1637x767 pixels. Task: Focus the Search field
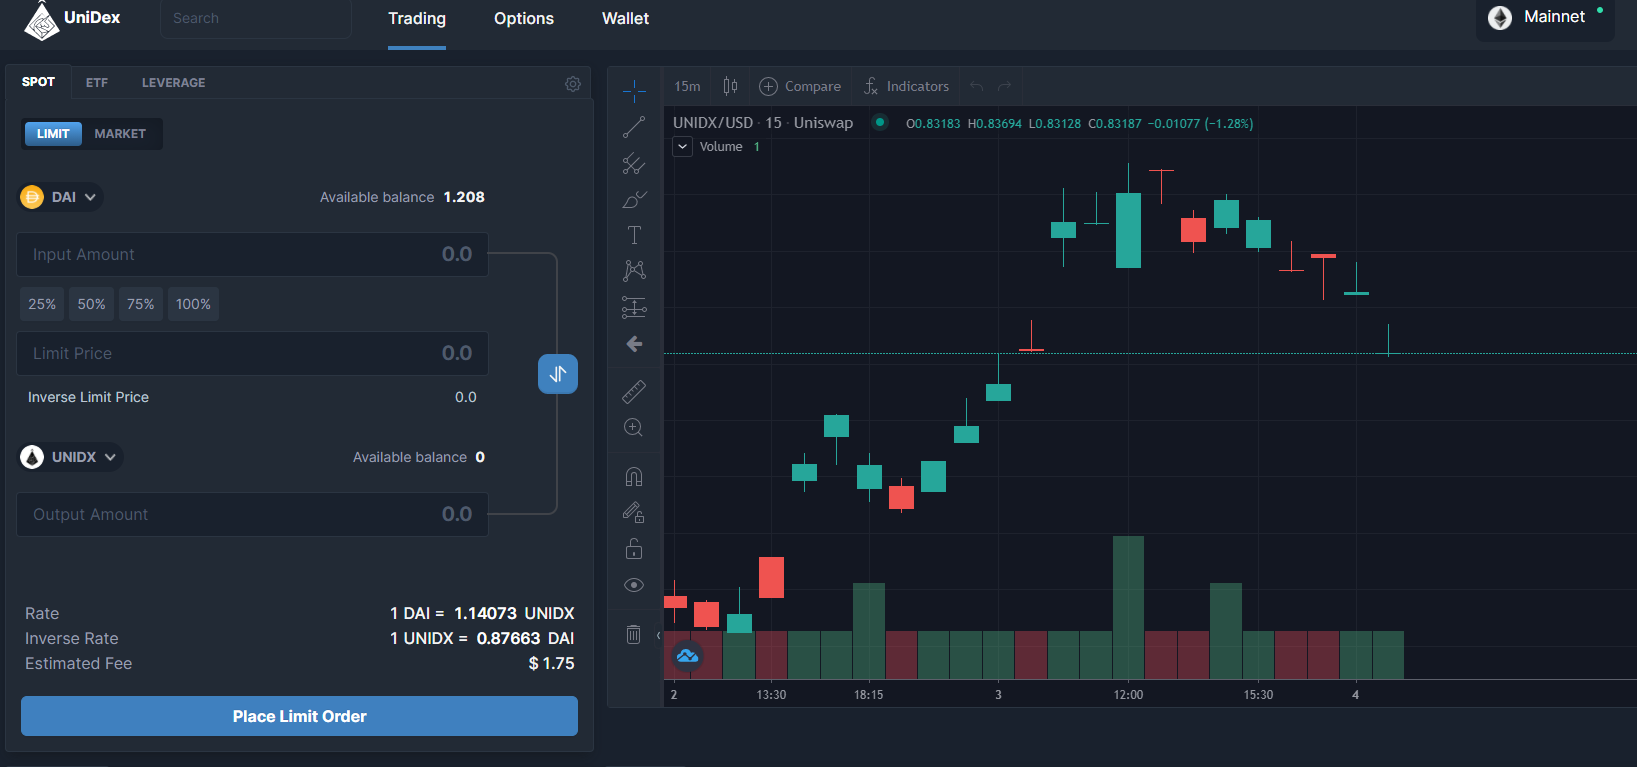256,18
